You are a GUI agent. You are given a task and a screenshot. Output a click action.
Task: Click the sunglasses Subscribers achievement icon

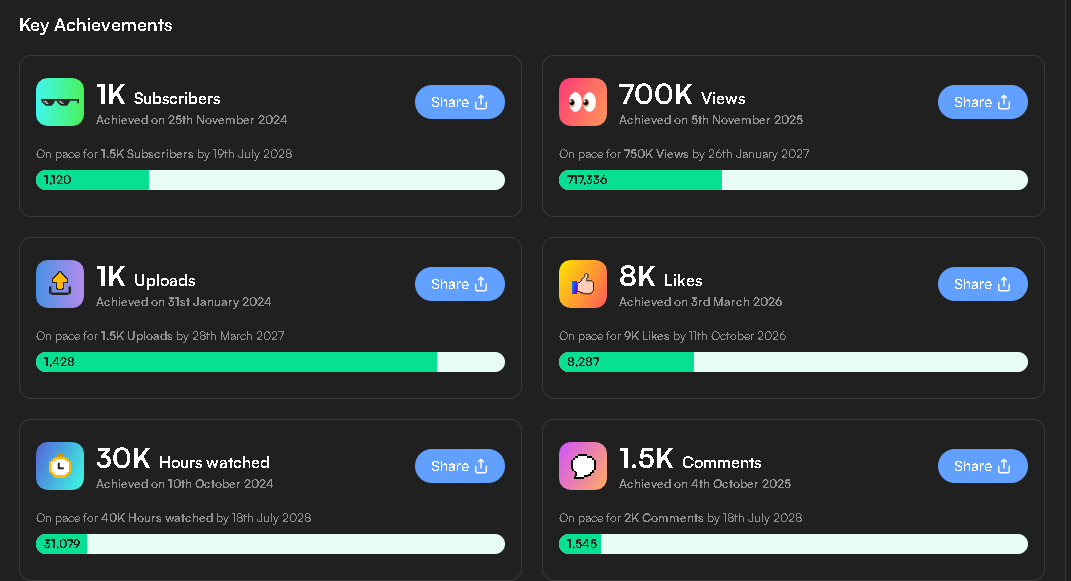coord(60,102)
